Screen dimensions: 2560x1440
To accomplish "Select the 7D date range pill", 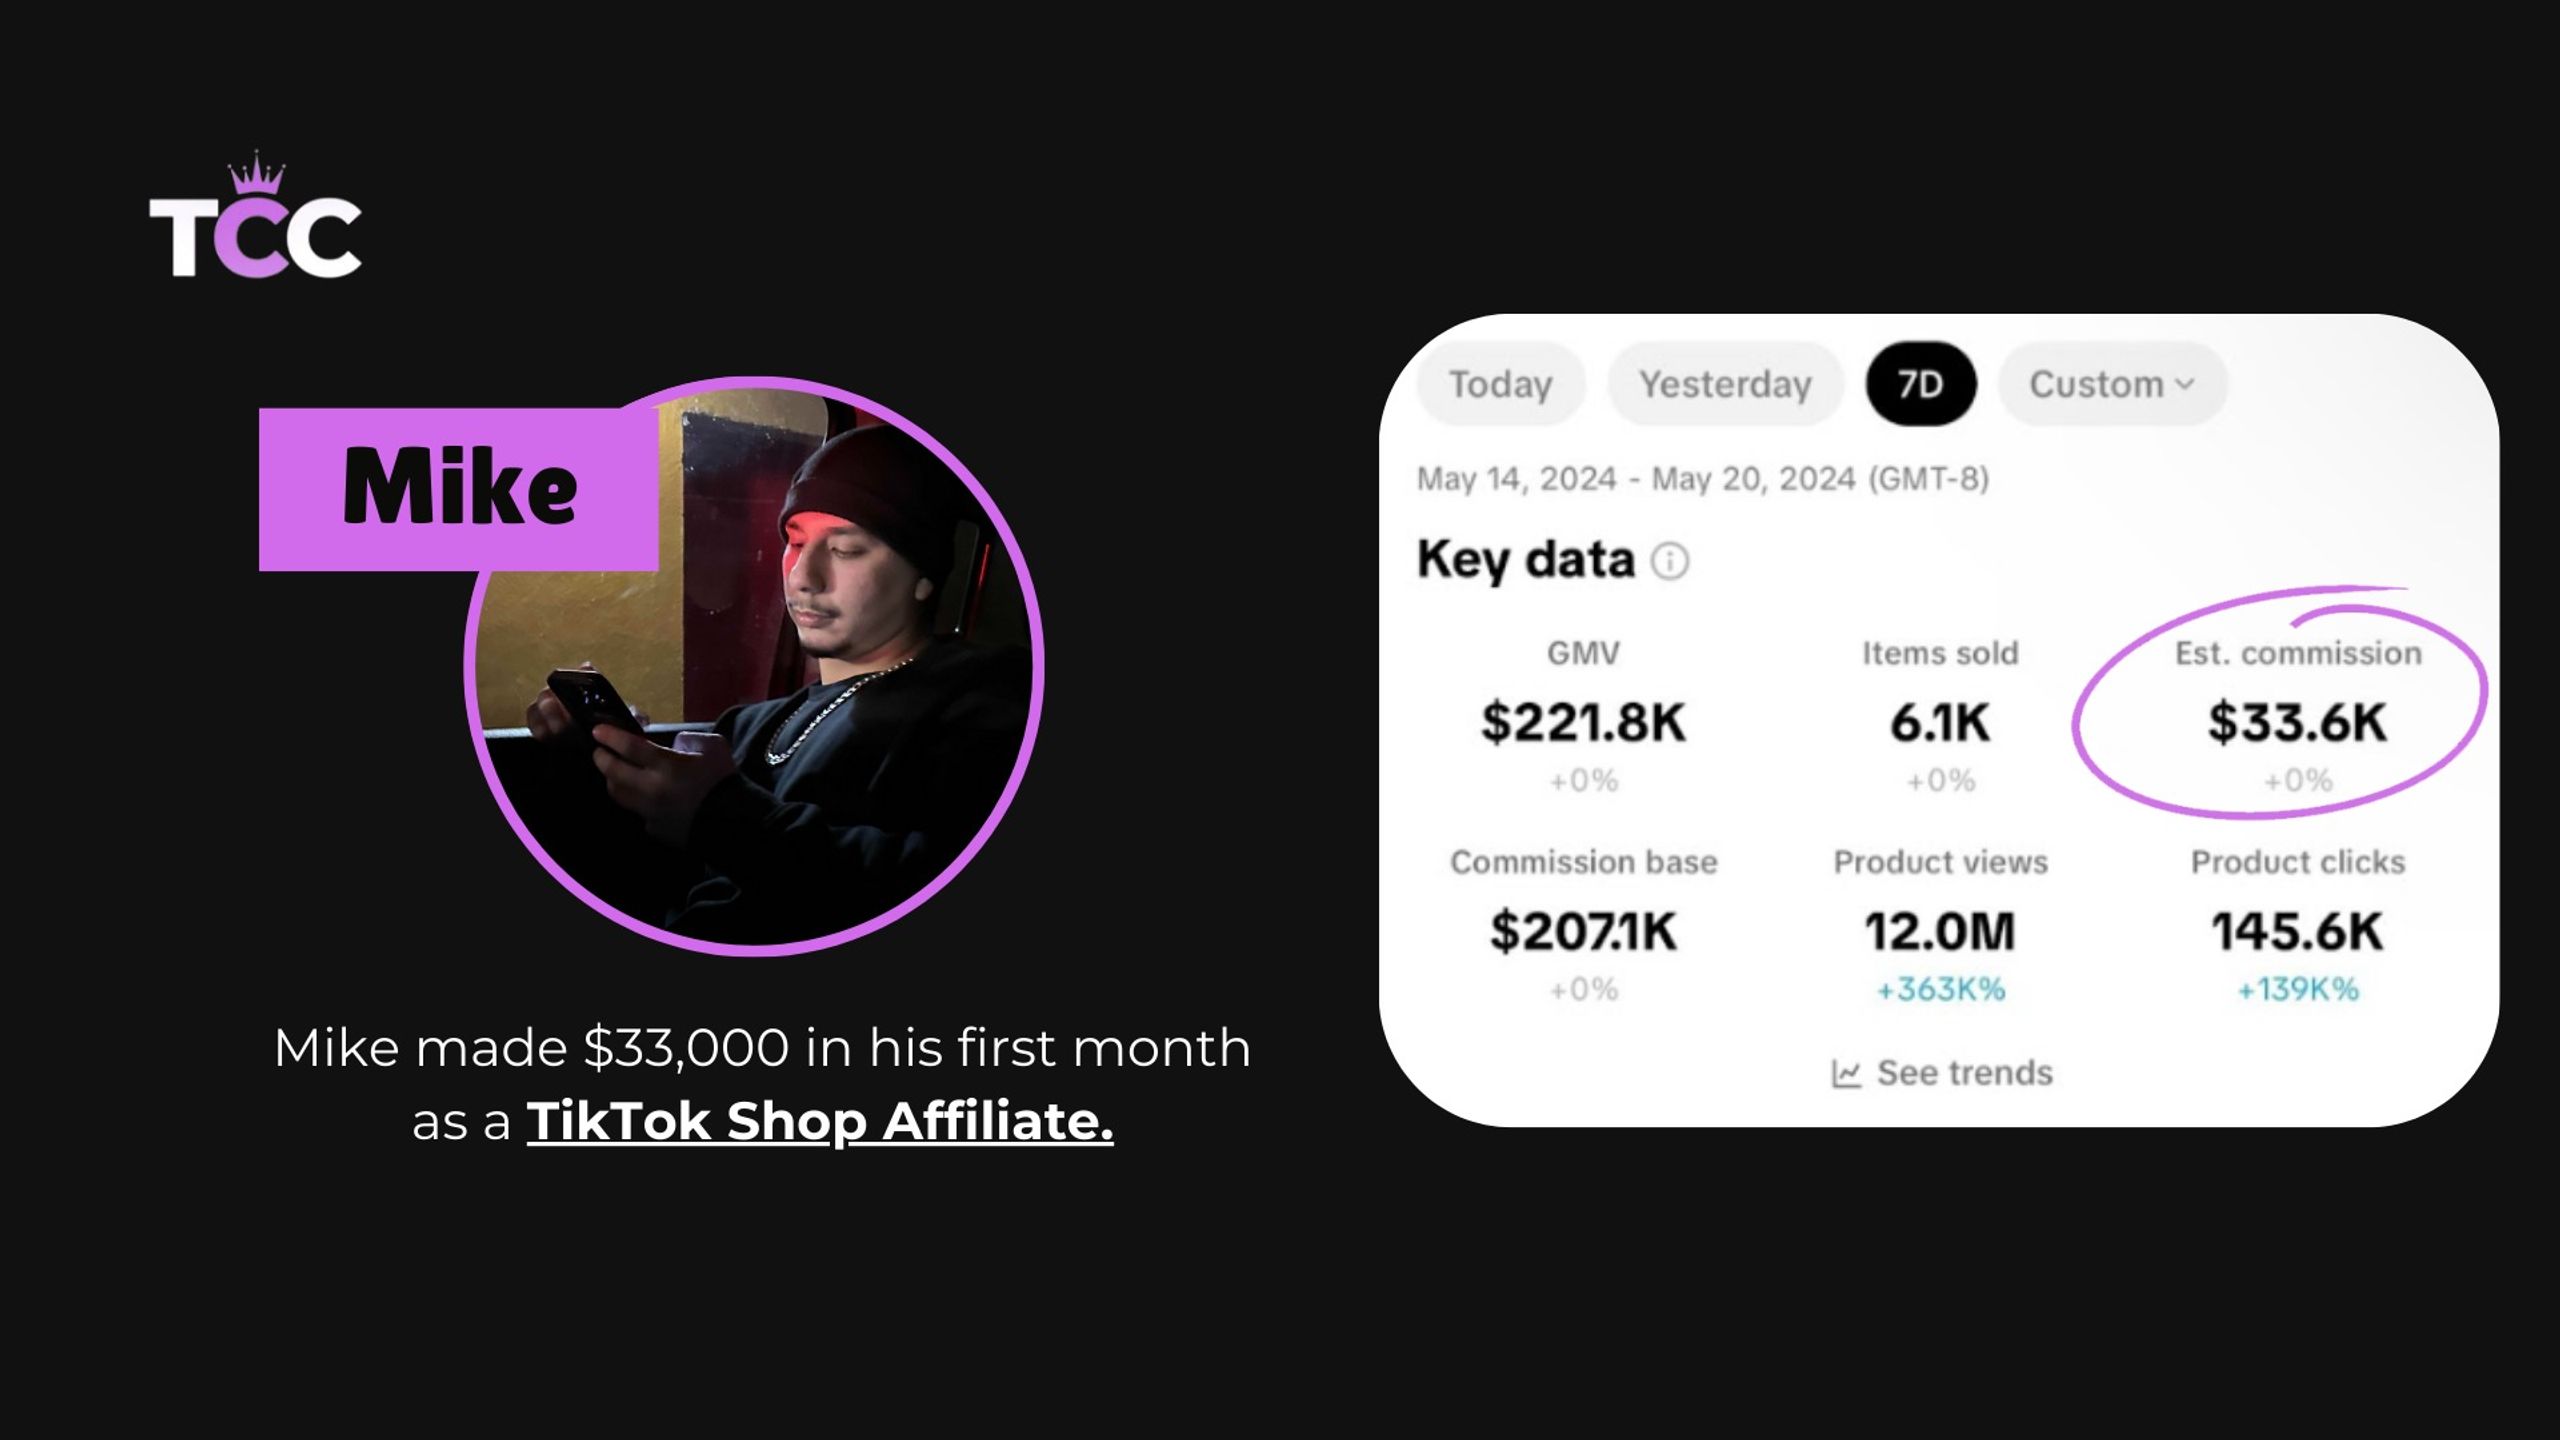I will pyautogui.click(x=1920, y=384).
